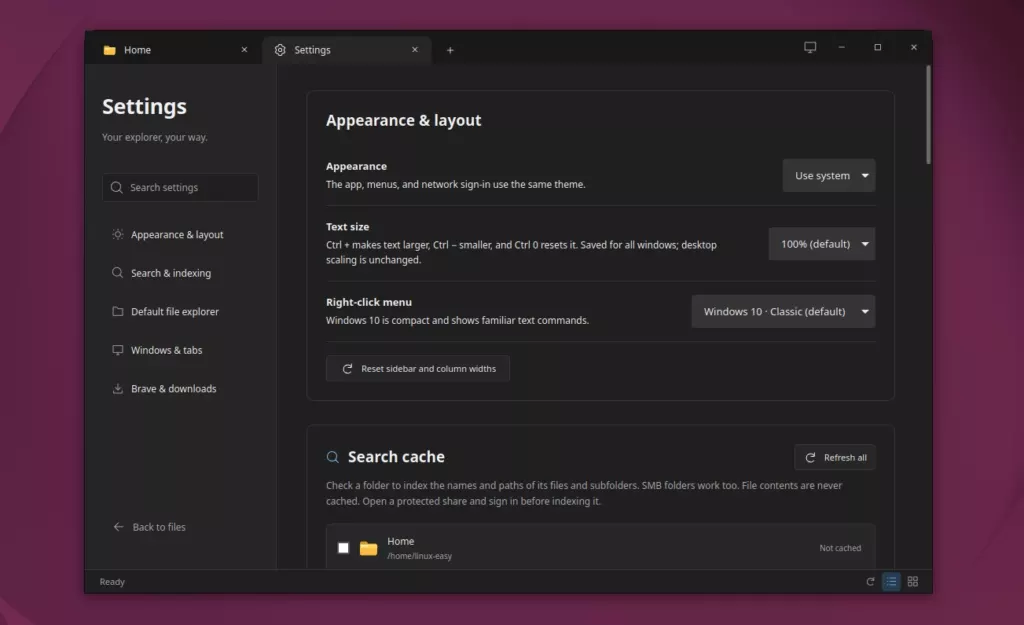The height and width of the screenshot is (625, 1024).
Task: Click the monitor icon in title bar
Action: 810,47
